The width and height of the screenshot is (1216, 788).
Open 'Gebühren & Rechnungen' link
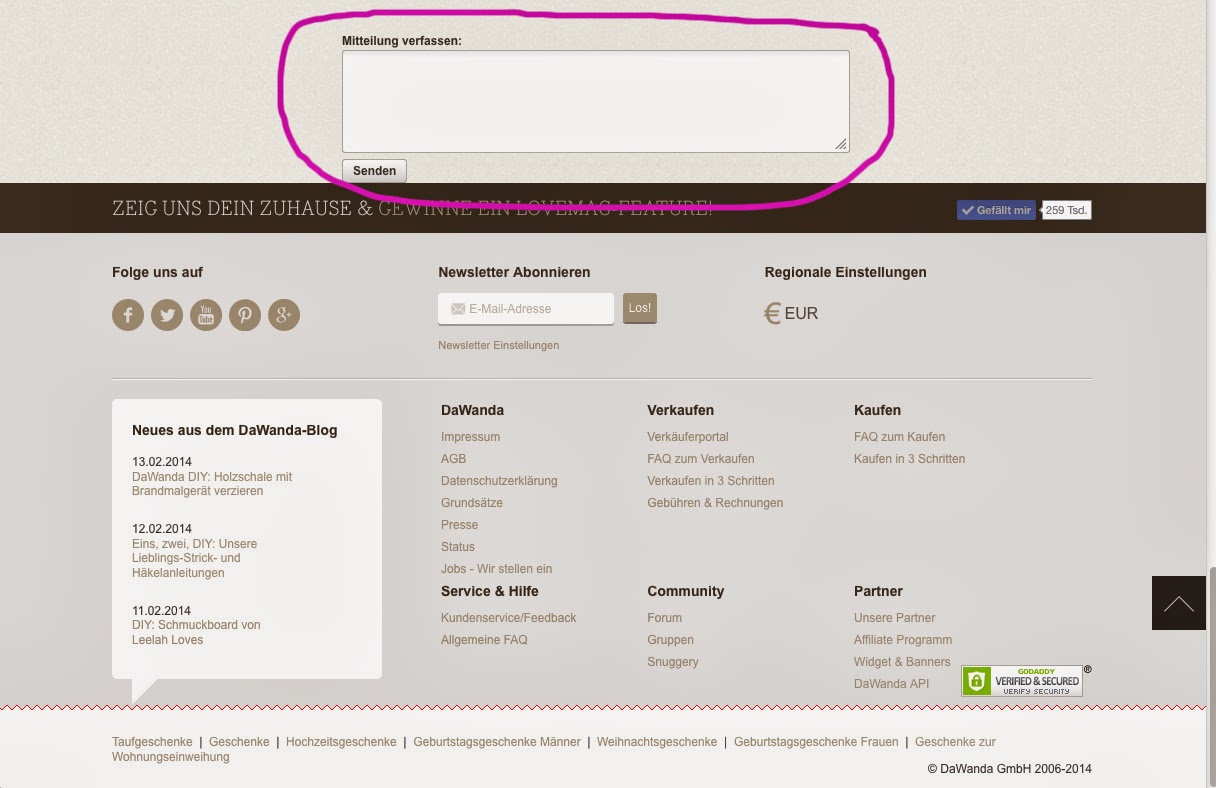coord(715,503)
